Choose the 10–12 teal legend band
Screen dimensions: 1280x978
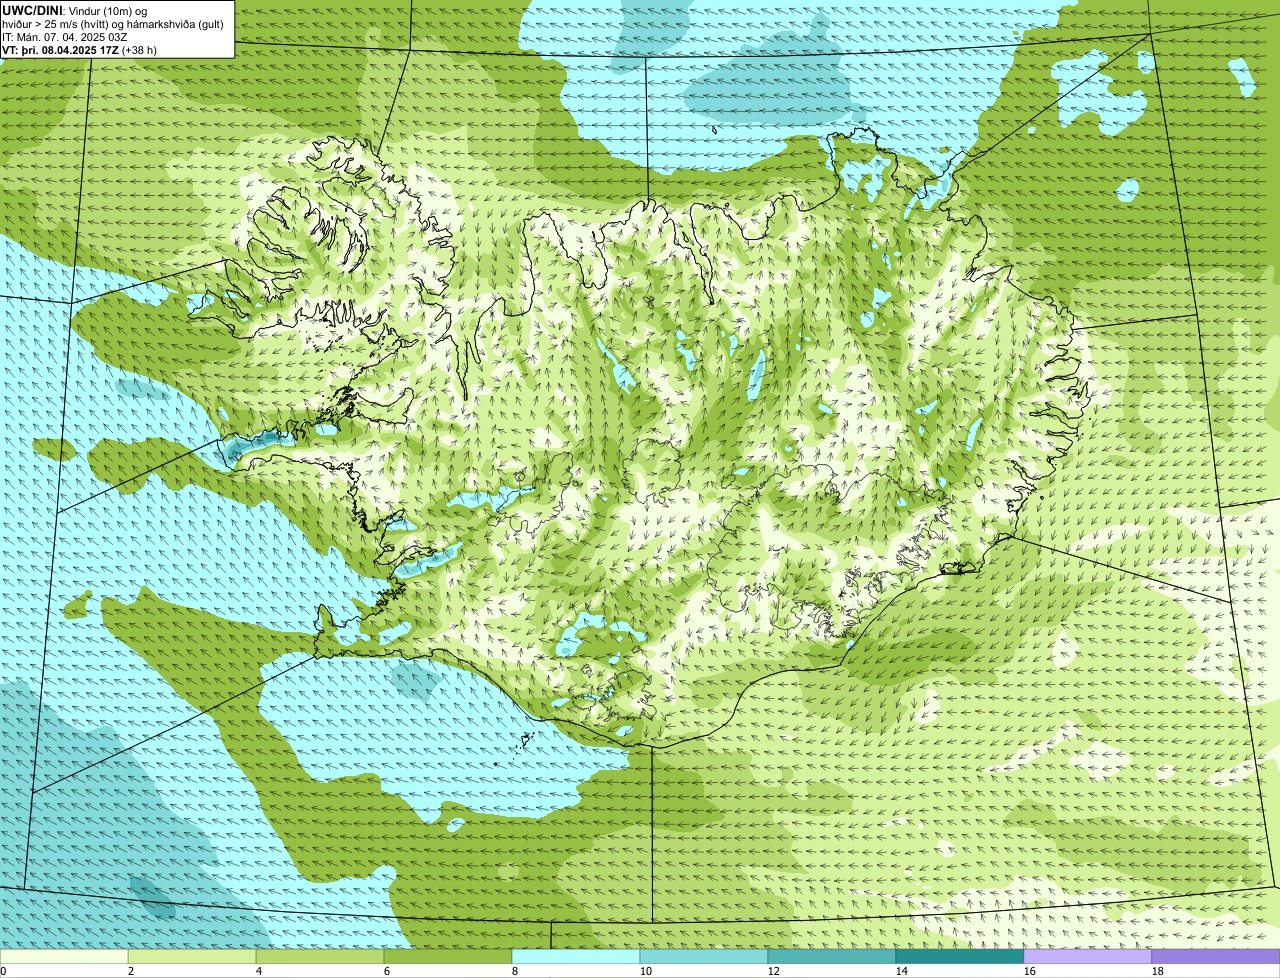click(704, 956)
